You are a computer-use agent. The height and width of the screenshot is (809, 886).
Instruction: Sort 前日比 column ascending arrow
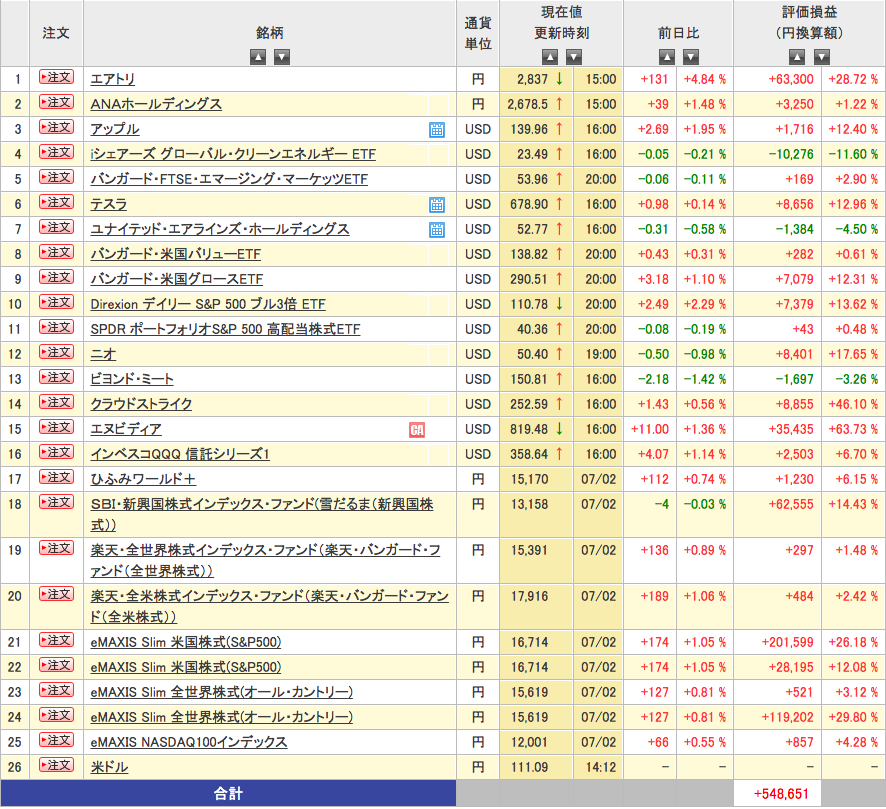click(667, 57)
